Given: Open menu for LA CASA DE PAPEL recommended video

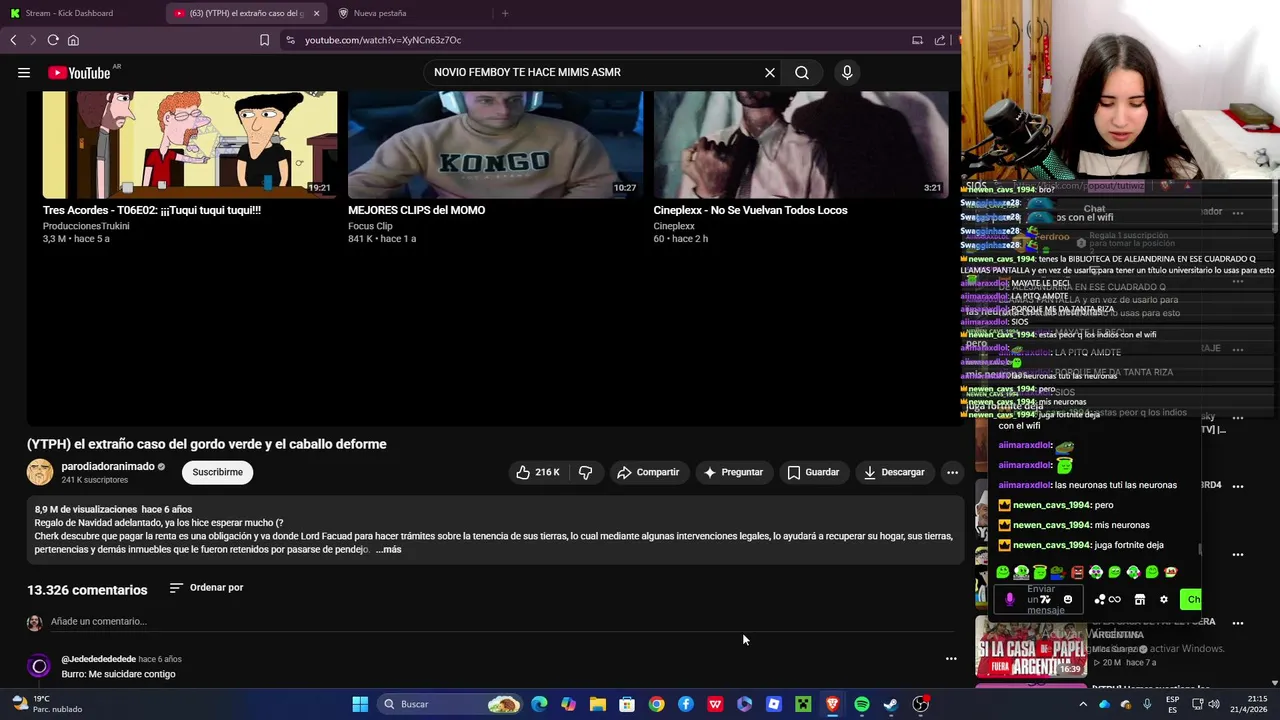Looking at the screenshot, I should pyautogui.click(x=1238, y=622).
